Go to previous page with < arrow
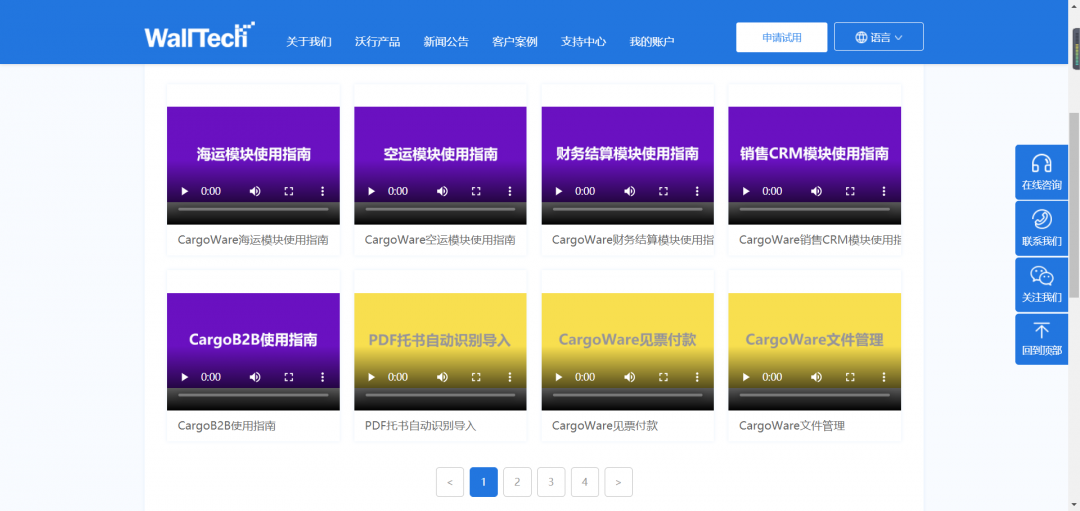Image resolution: width=1080 pixels, height=511 pixels. coord(450,482)
